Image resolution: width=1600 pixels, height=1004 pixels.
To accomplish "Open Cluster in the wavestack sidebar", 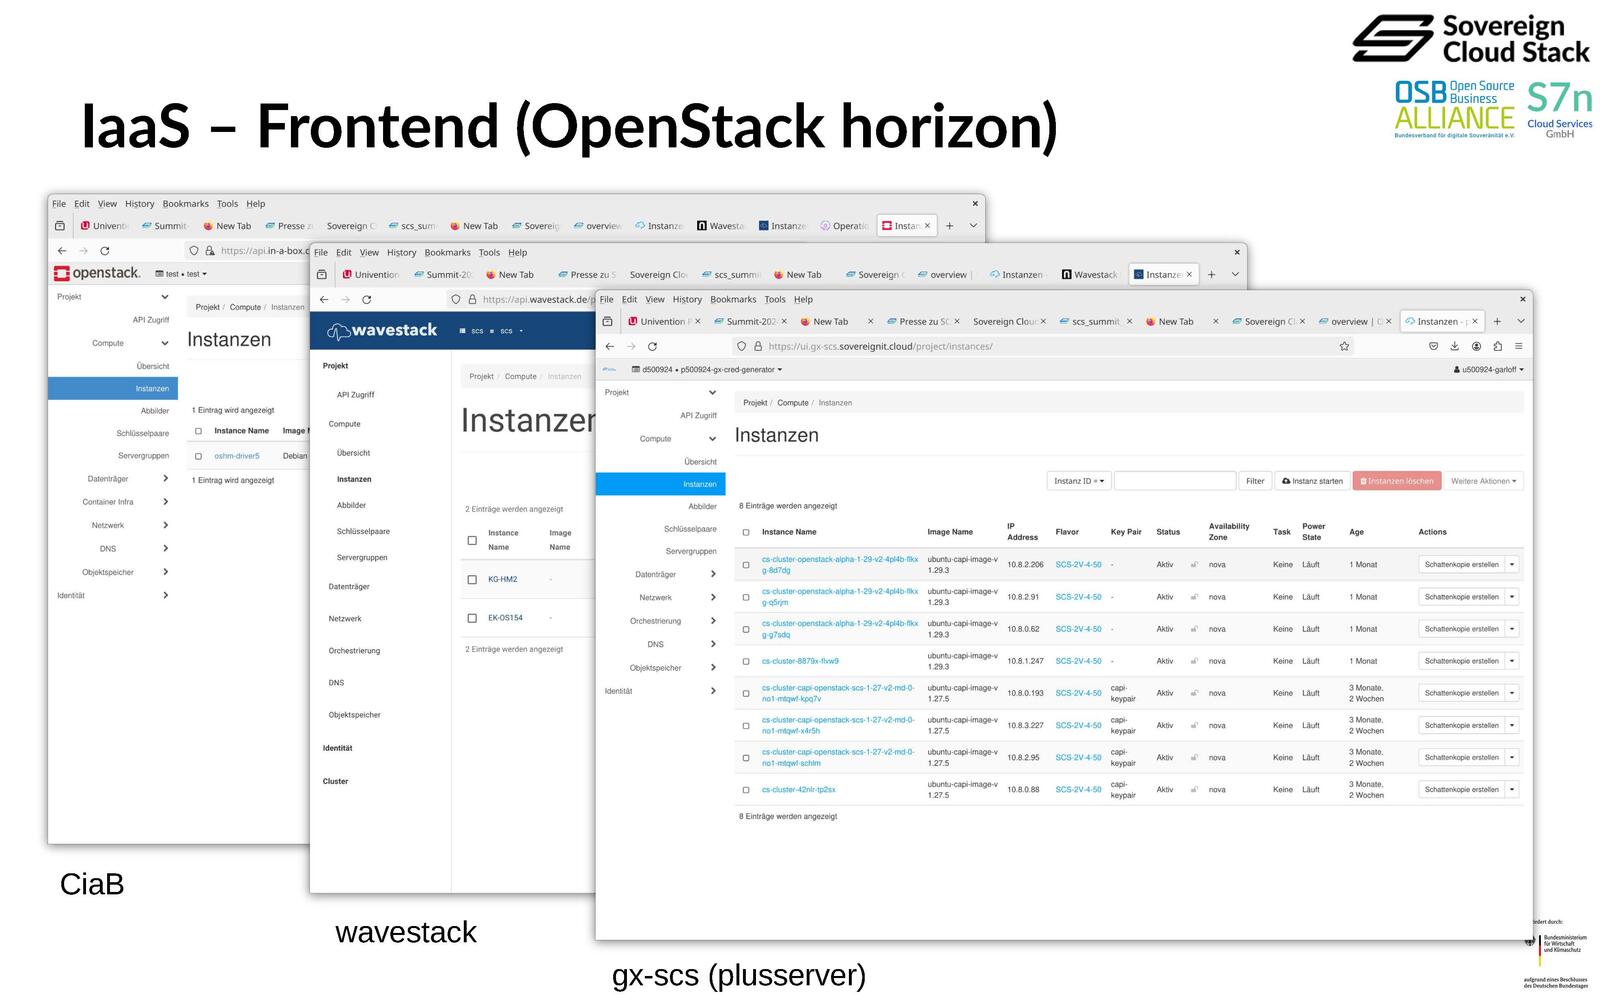I will pos(335,781).
